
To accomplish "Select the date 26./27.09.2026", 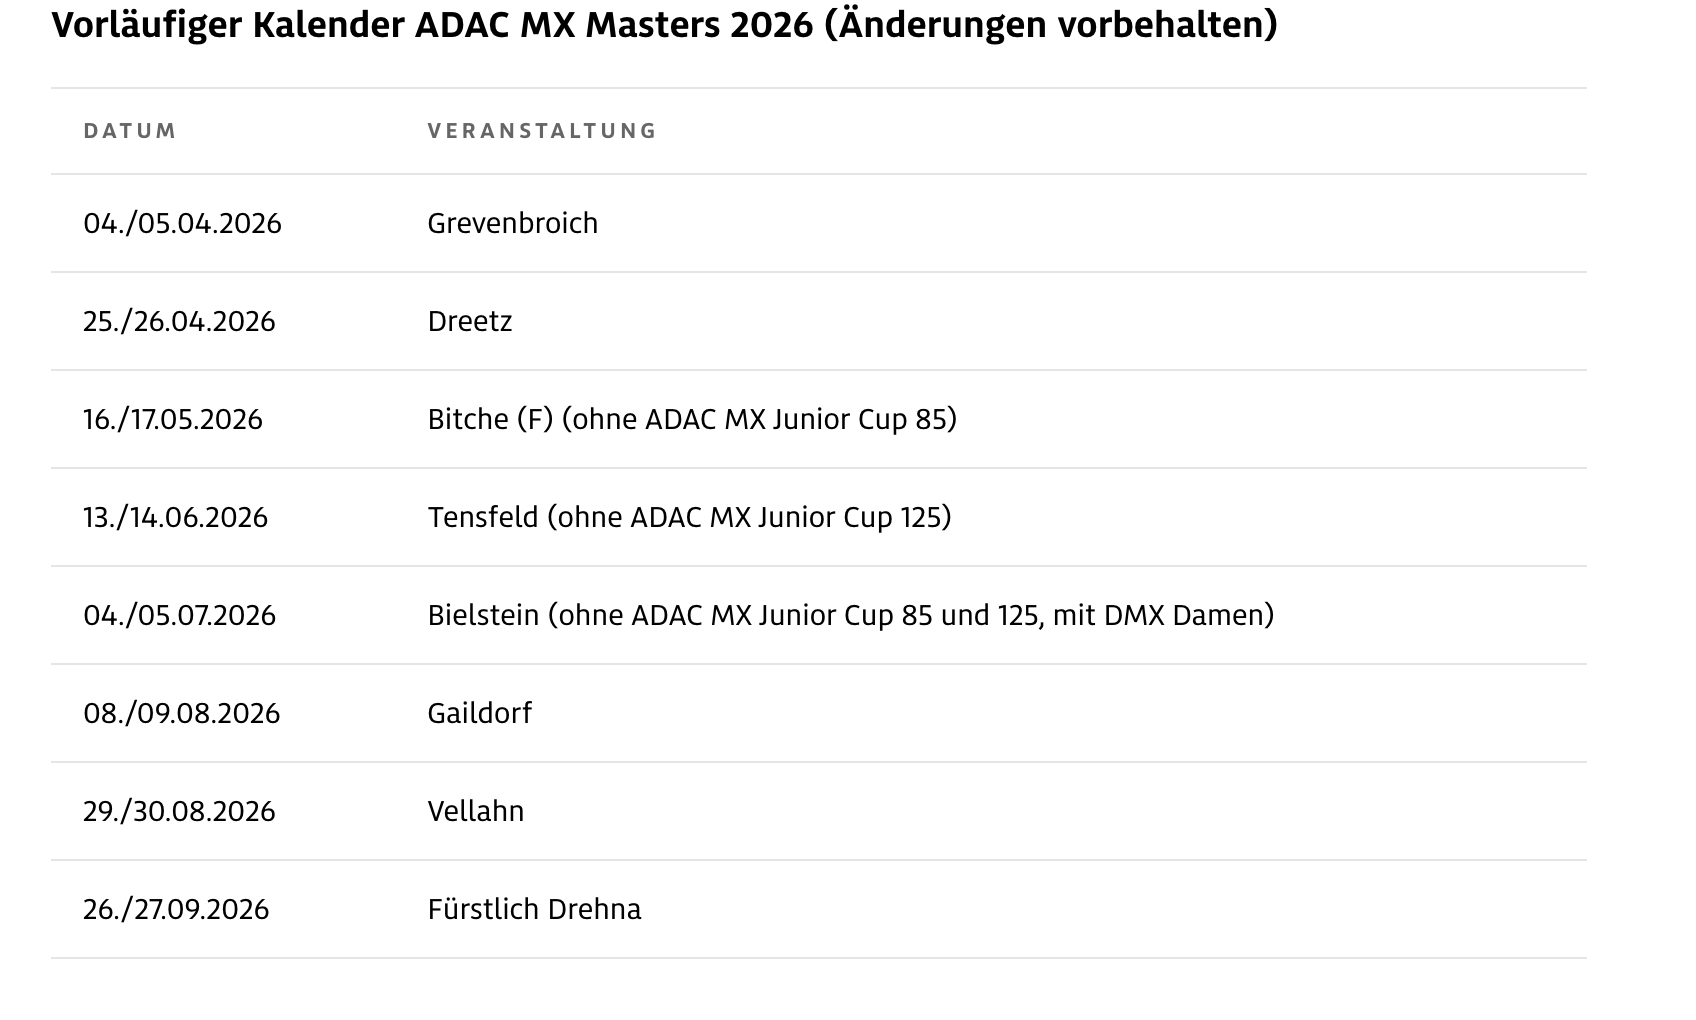I will [176, 909].
